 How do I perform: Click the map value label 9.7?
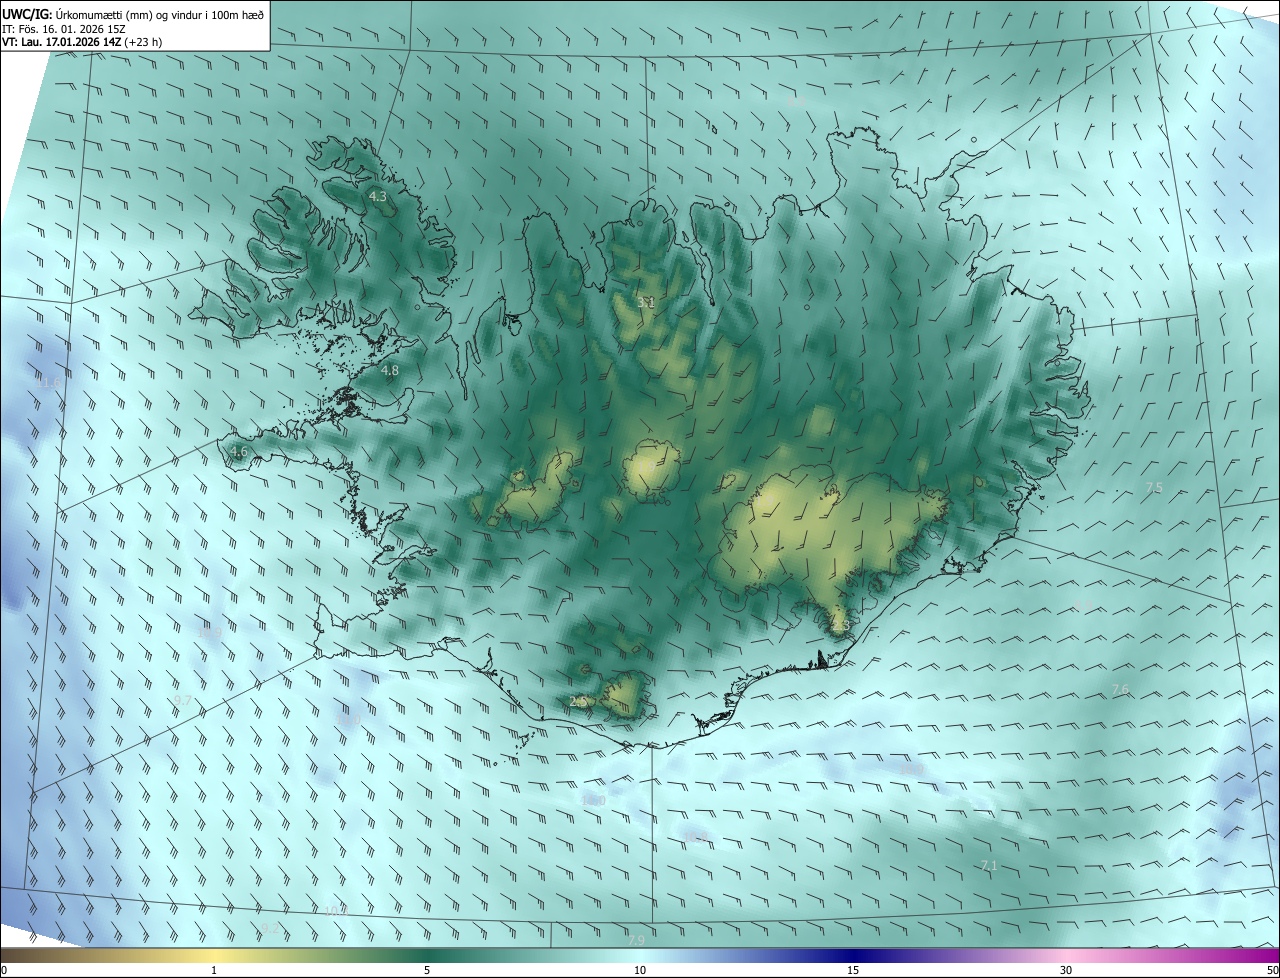point(182,701)
